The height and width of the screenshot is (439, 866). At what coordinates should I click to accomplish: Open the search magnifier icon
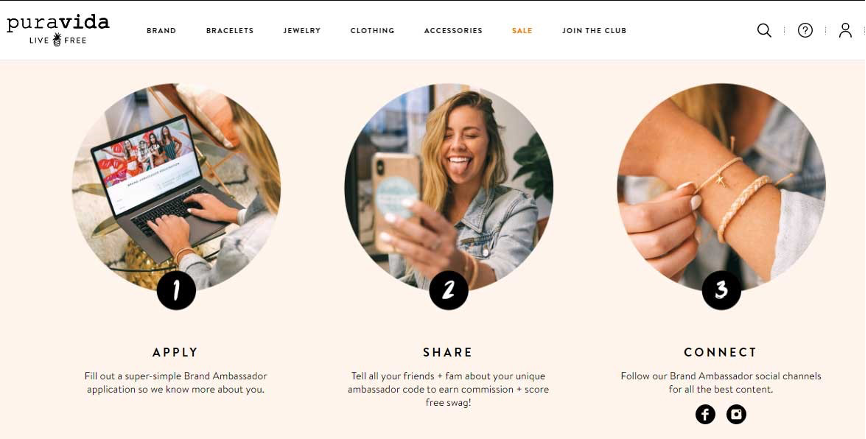(764, 30)
